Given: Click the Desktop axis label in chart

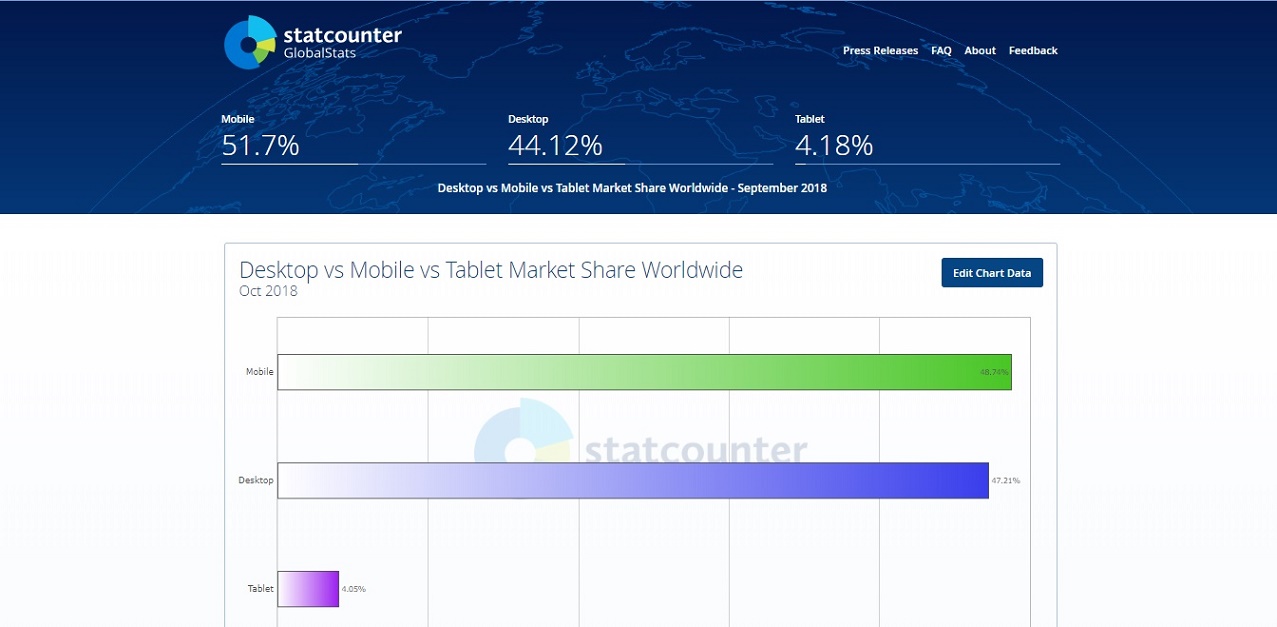Looking at the screenshot, I should point(256,480).
